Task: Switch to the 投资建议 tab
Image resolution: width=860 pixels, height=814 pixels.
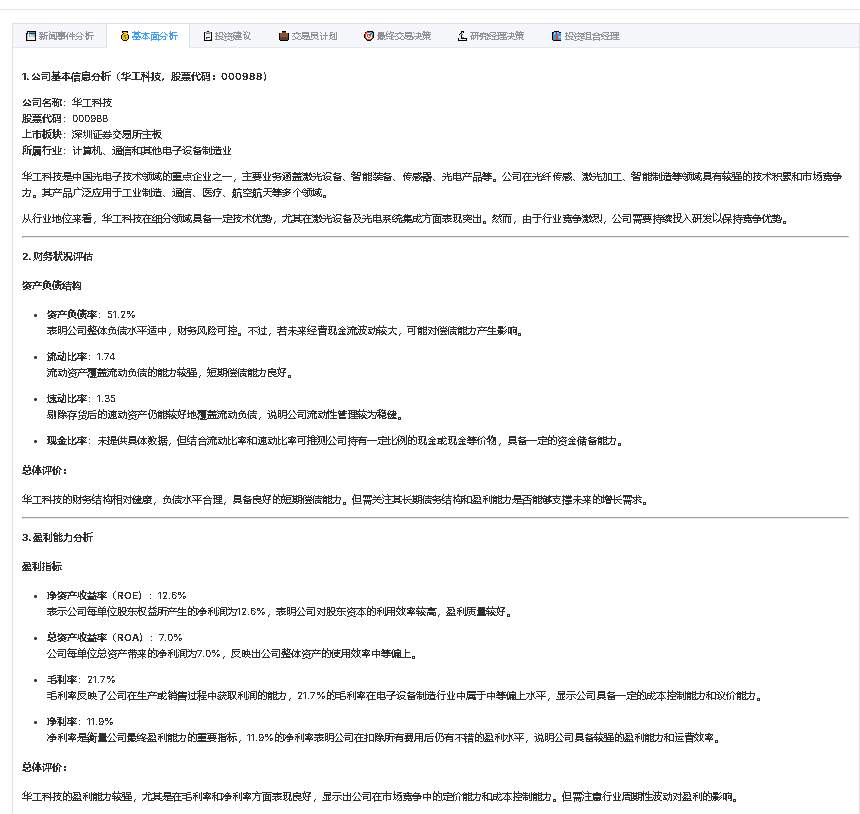Action: 227,36
